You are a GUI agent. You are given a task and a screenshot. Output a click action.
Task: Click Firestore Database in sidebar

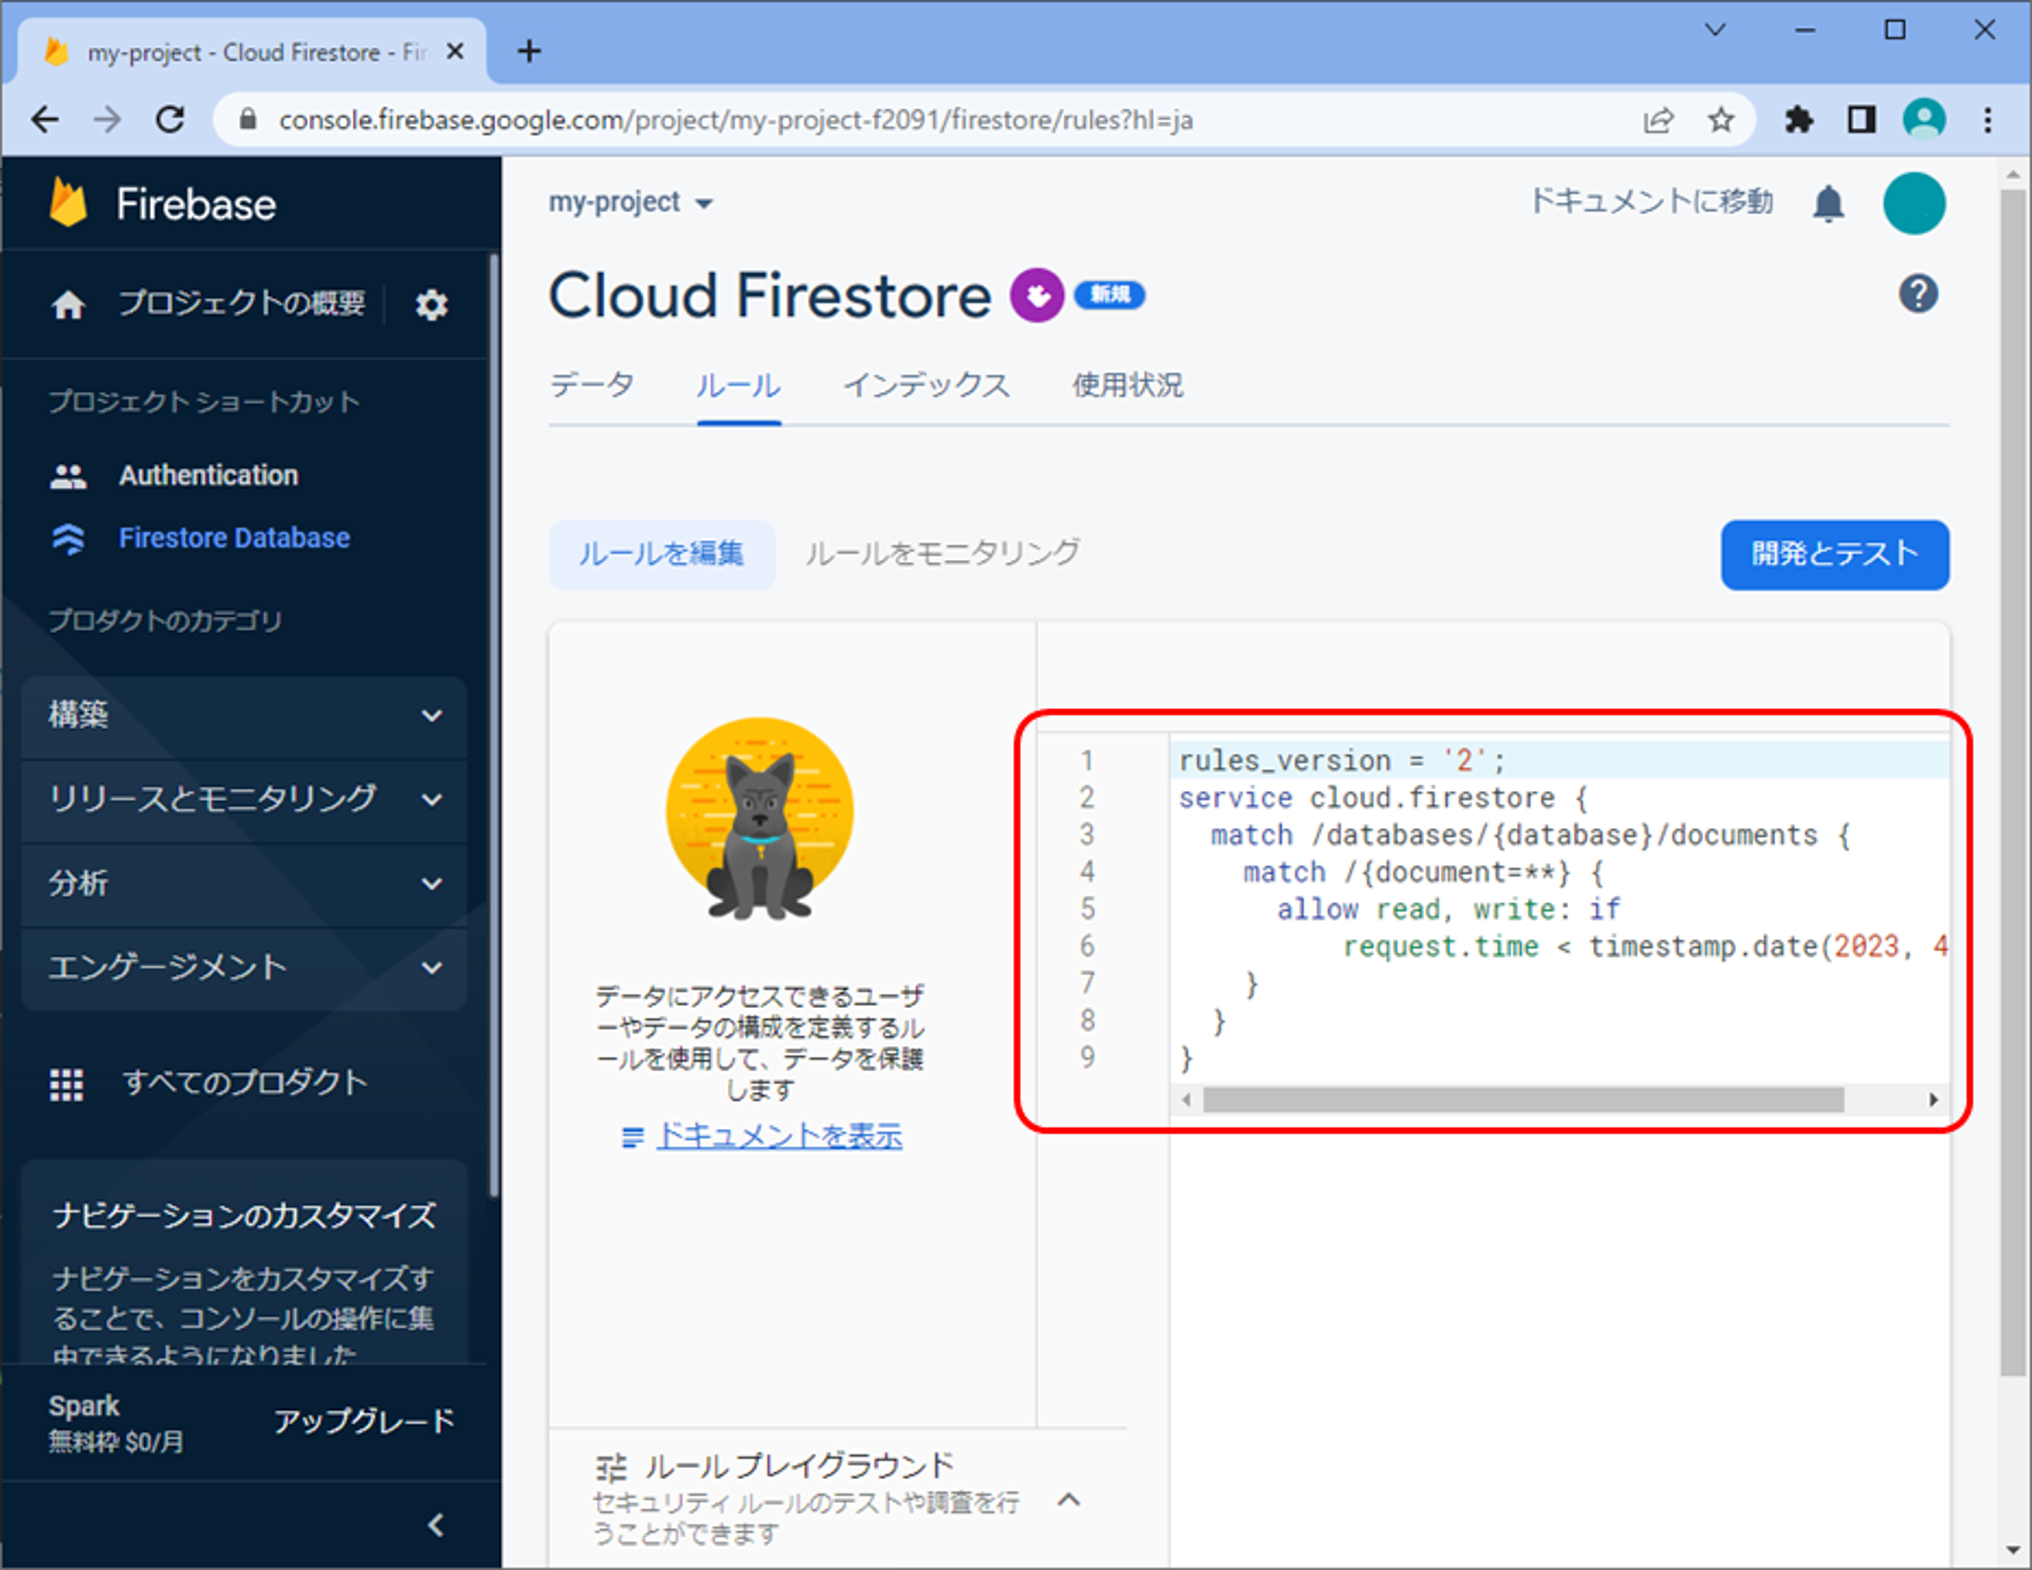pyautogui.click(x=234, y=539)
